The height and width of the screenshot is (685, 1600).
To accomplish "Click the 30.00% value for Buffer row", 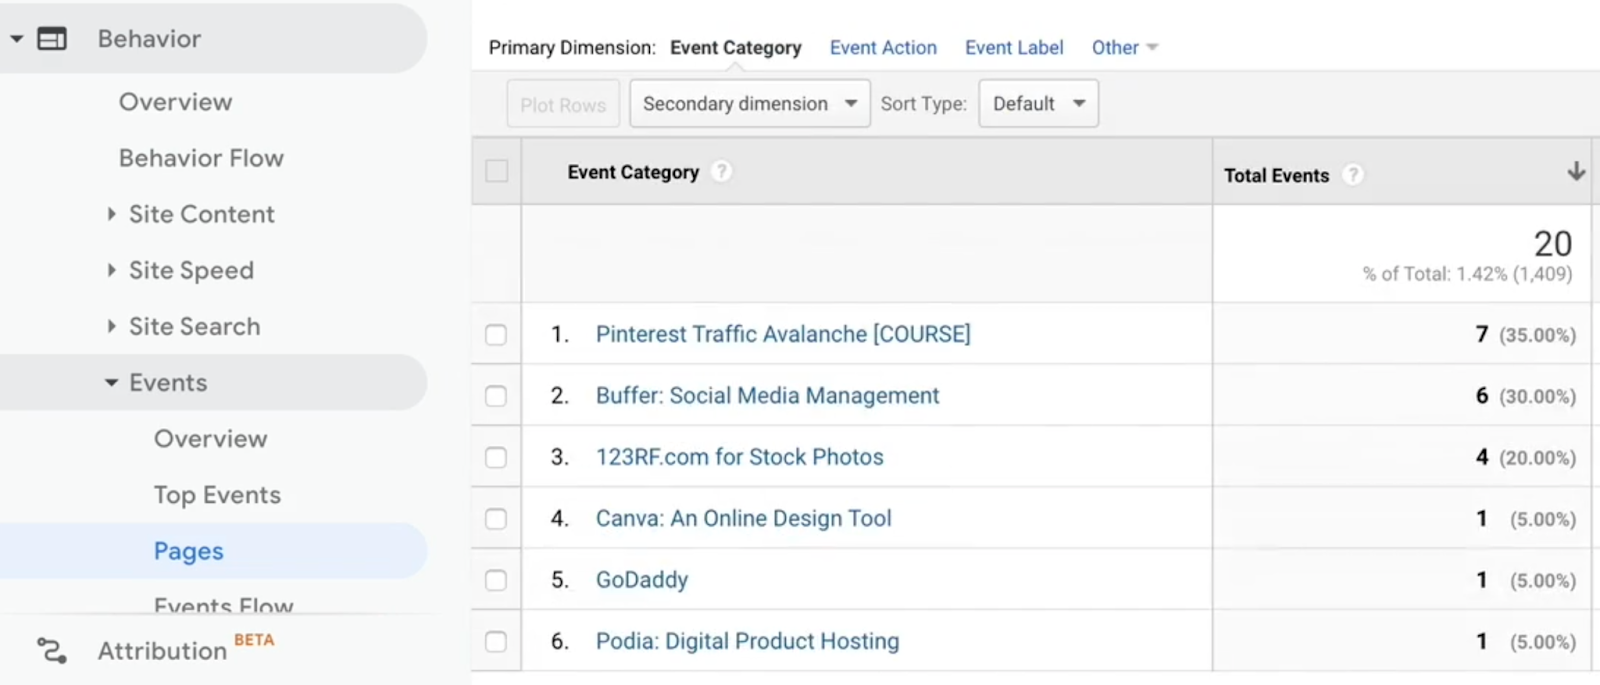I will pyautogui.click(x=1537, y=396).
